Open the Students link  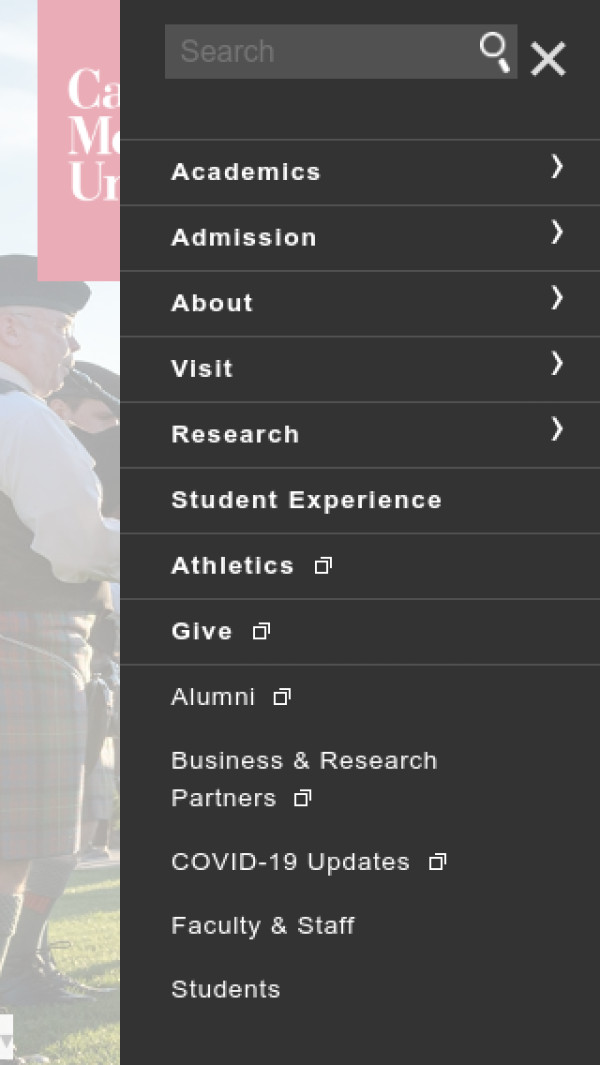coord(226,990)
